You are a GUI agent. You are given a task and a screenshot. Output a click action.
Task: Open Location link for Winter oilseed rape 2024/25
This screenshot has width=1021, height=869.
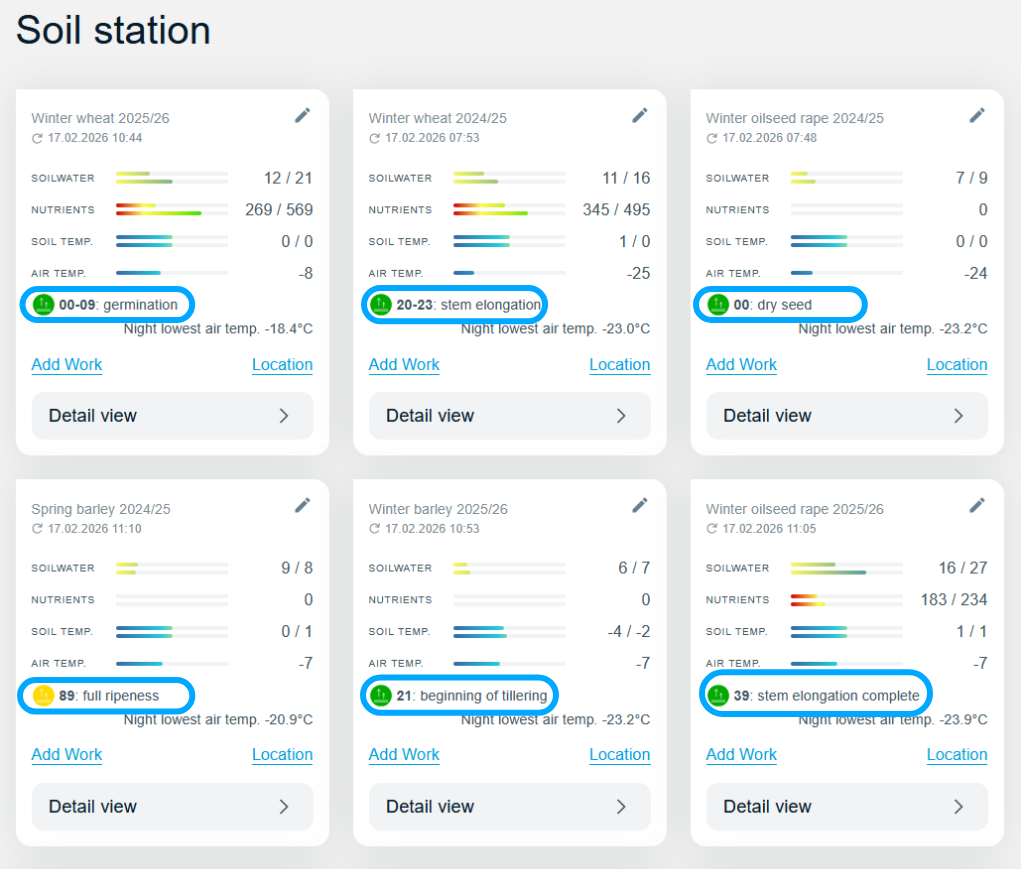(x=956, y=365)
